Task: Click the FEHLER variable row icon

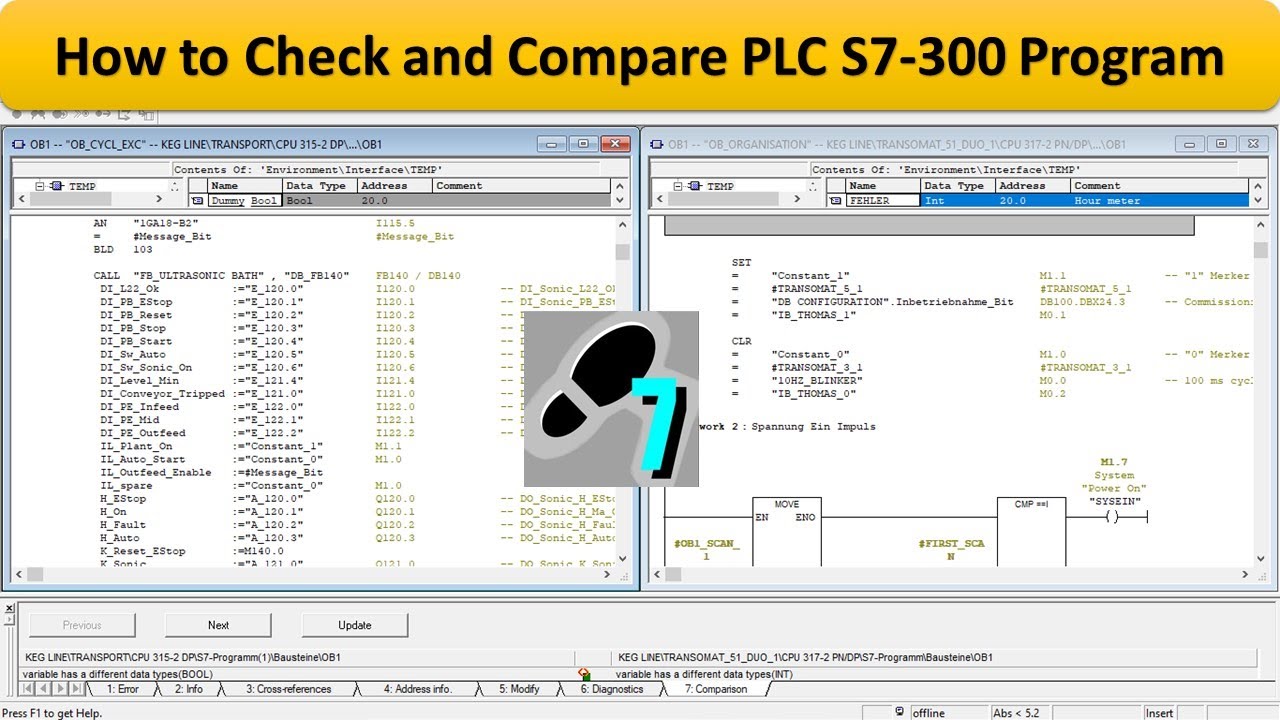Action: 835,200
